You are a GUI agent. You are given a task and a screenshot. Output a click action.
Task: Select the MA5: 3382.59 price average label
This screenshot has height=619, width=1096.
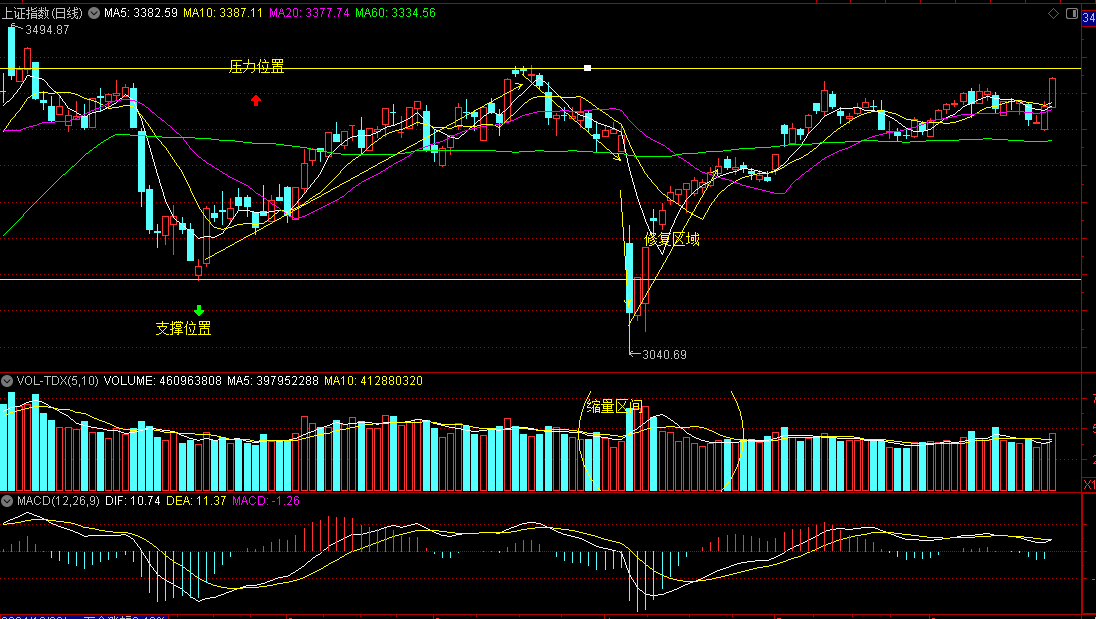pos(140,13)
